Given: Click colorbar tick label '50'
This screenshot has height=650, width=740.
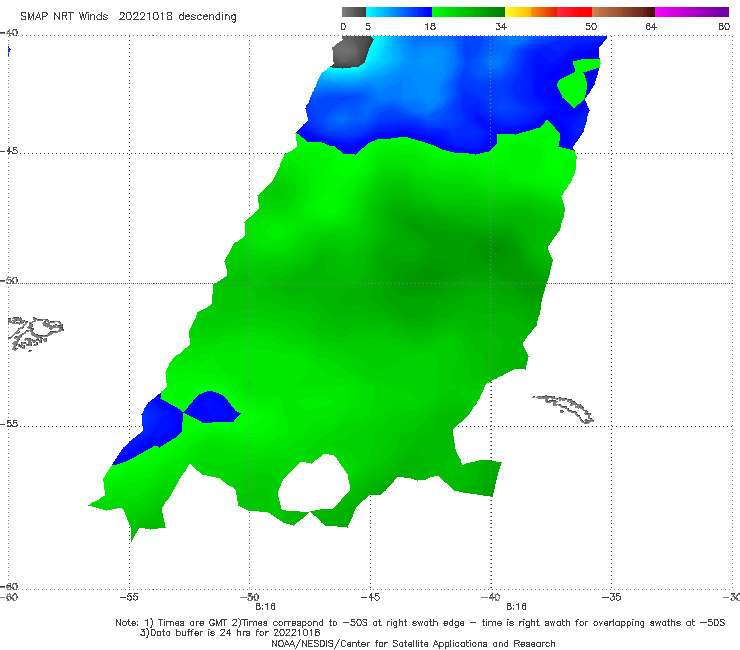Looking at the screenshot, I should pos(591,27).
